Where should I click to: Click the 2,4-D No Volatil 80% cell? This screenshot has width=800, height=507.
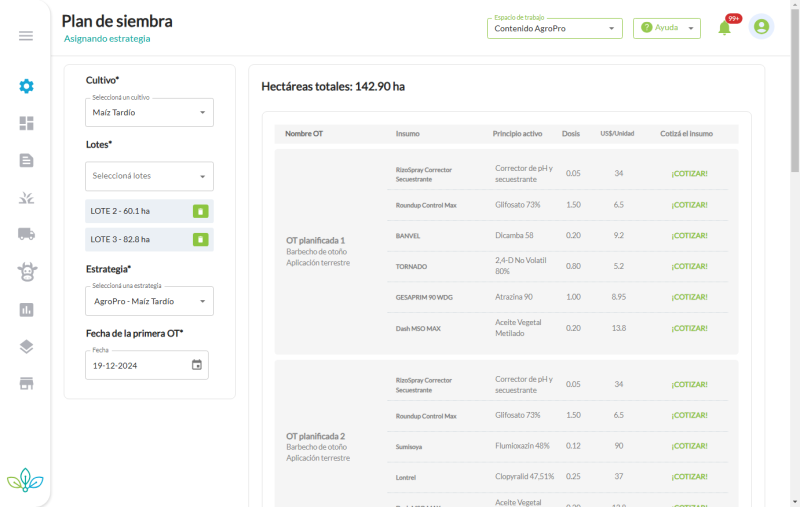[520, 266]
